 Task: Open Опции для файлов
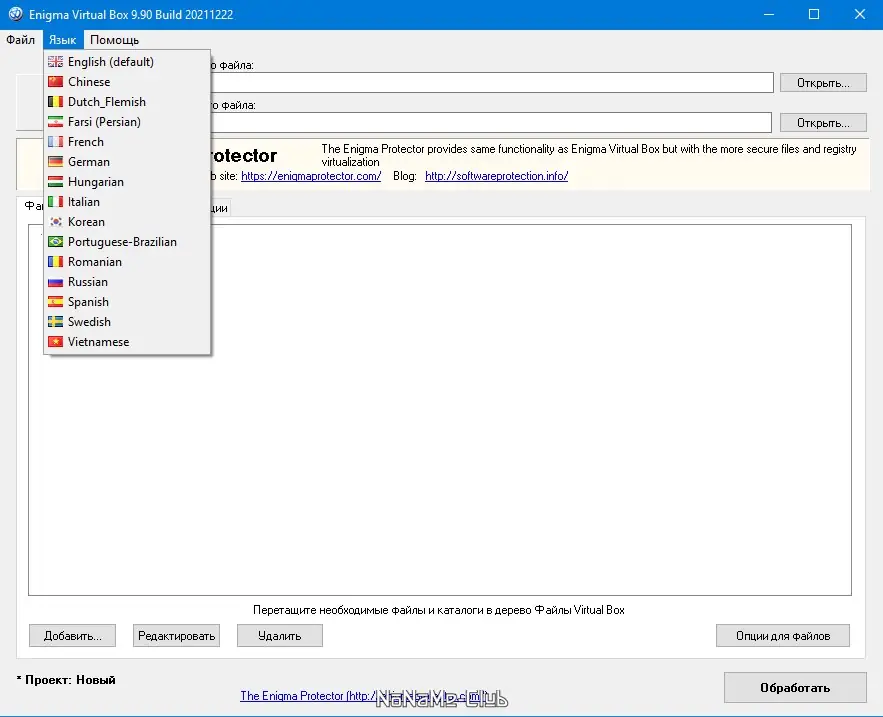click(x=783, y=636)
